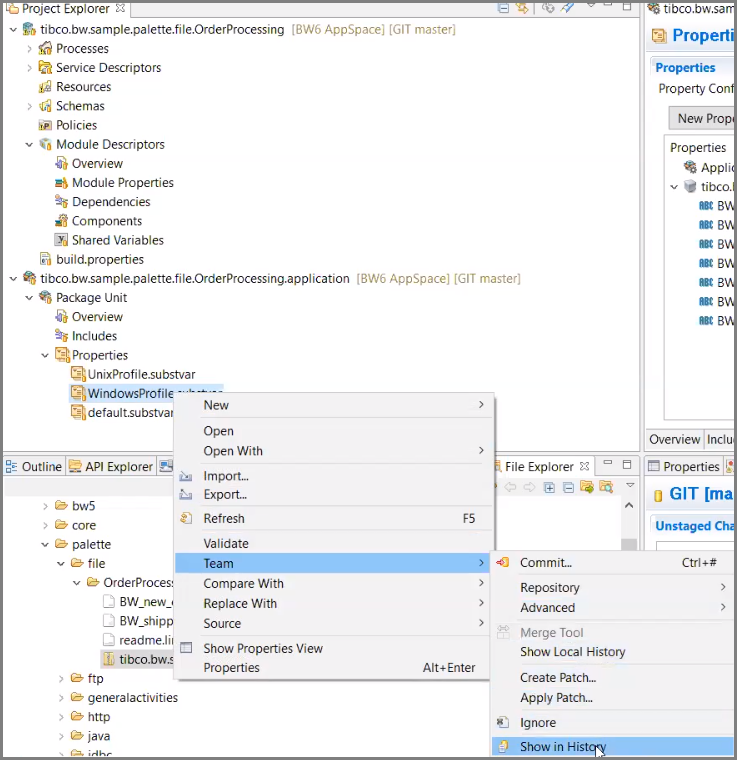Click File Explorer expand-all plus icon

[x=549, y=487]
